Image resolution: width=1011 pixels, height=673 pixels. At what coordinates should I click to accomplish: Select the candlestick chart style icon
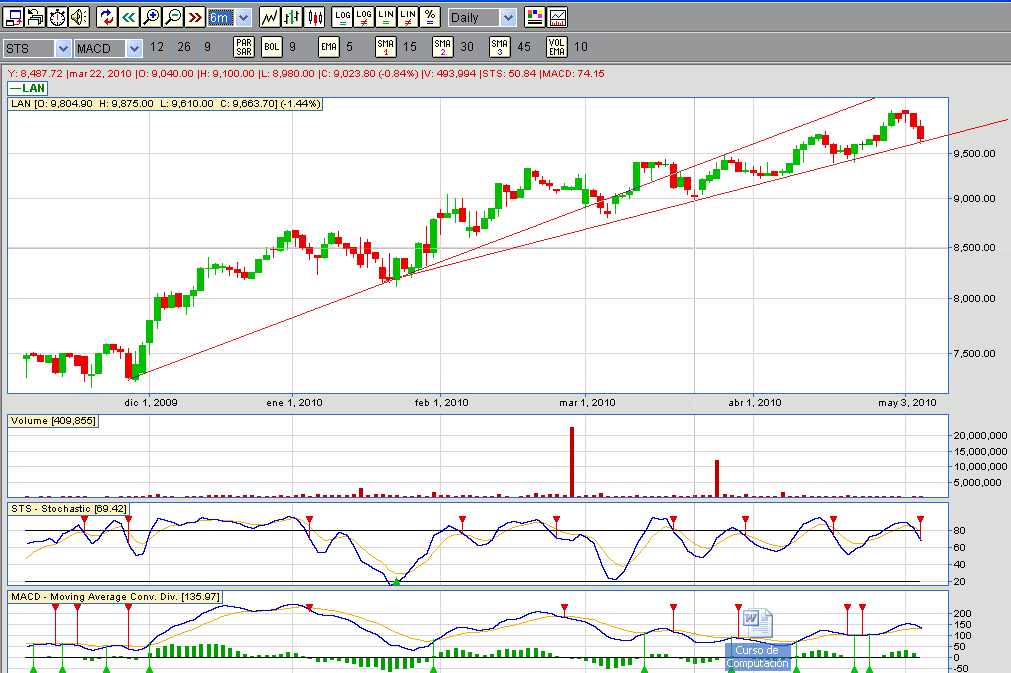(315, 17)
